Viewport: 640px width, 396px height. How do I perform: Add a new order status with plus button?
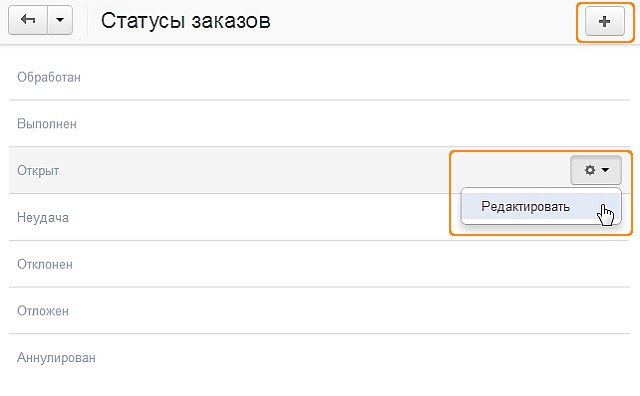coord(604,21)
